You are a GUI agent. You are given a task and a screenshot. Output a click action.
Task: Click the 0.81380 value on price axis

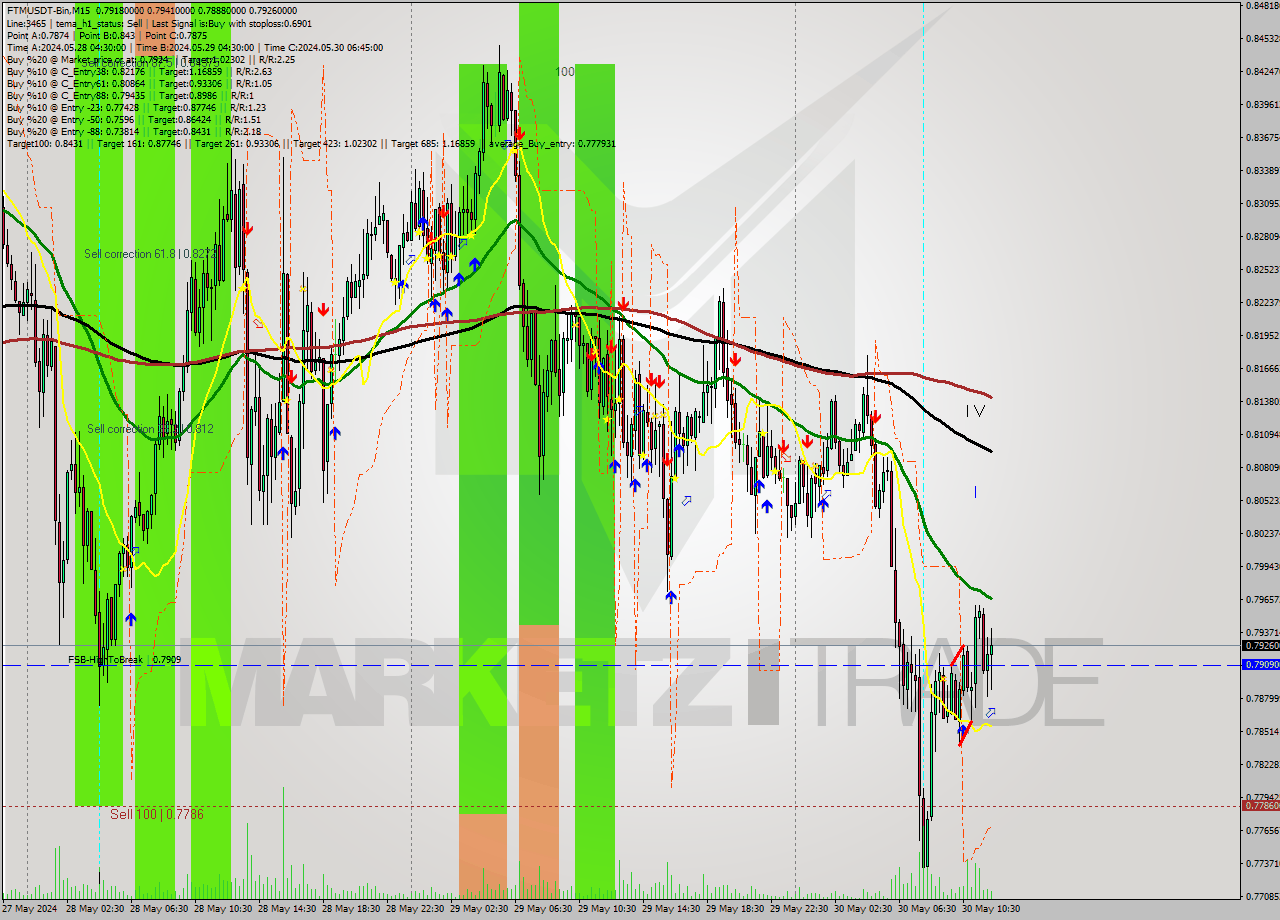pos(1262,401)
